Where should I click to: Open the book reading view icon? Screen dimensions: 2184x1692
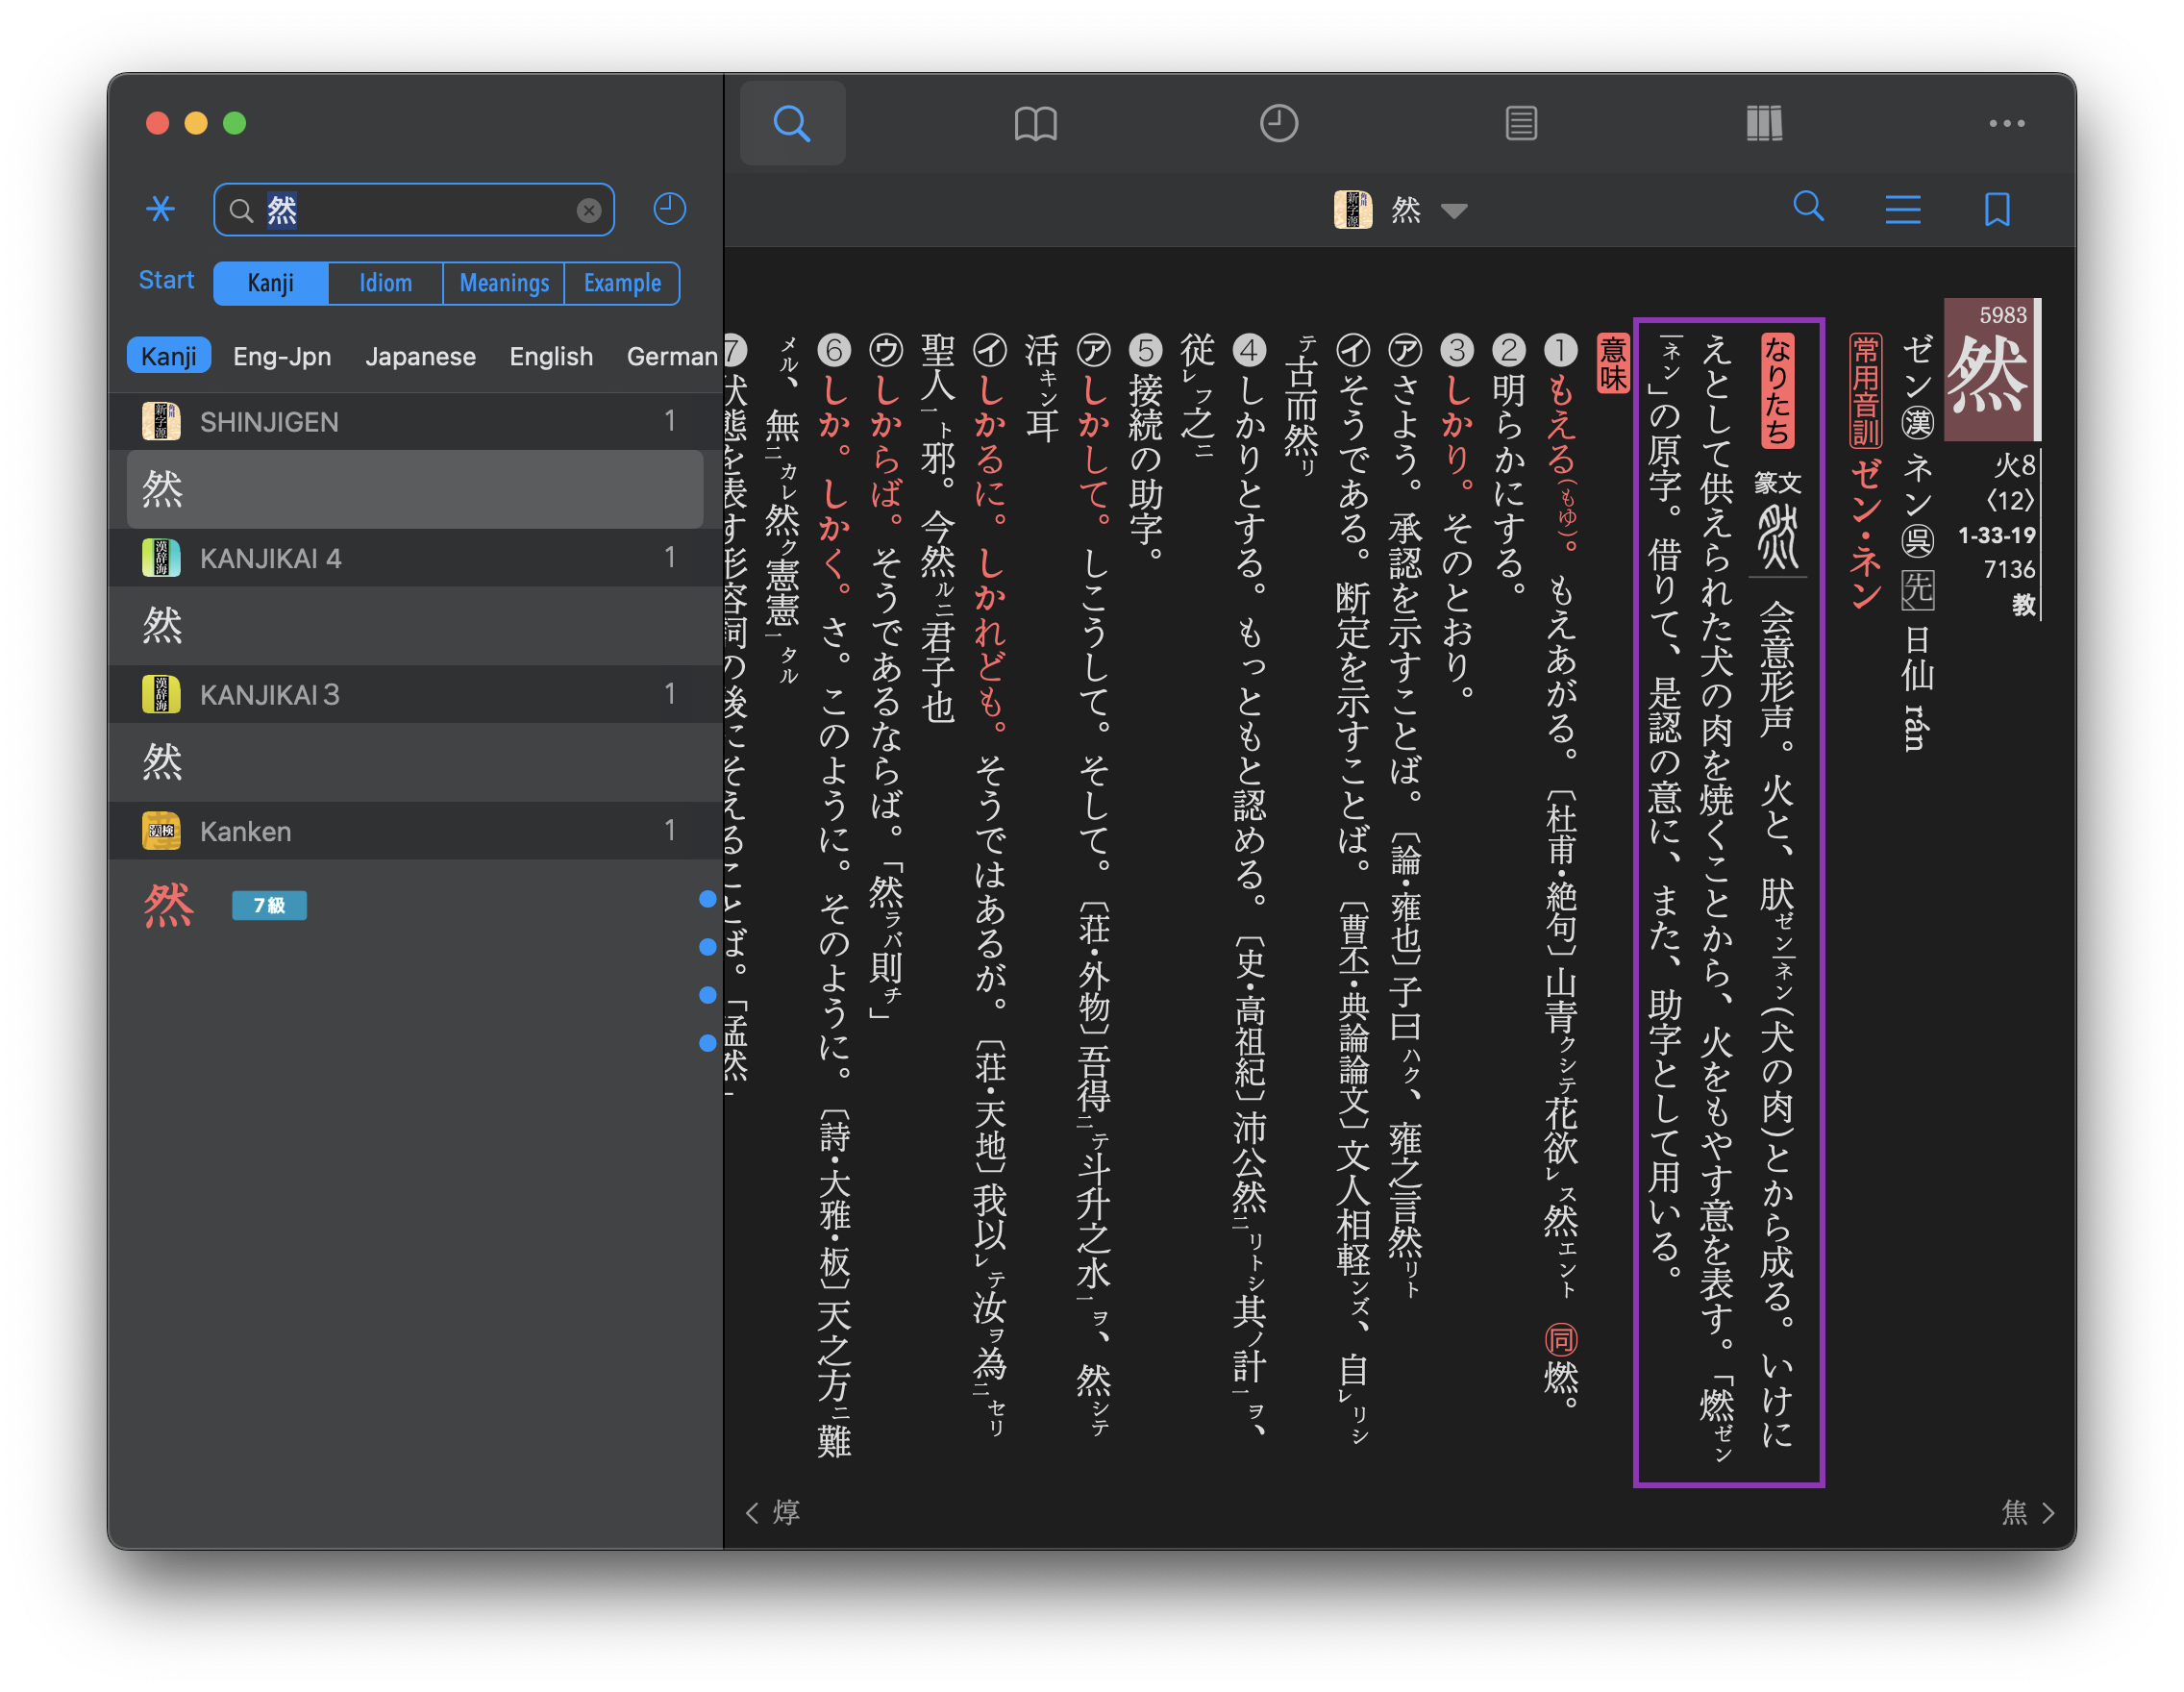click(x=1035, y=124)
